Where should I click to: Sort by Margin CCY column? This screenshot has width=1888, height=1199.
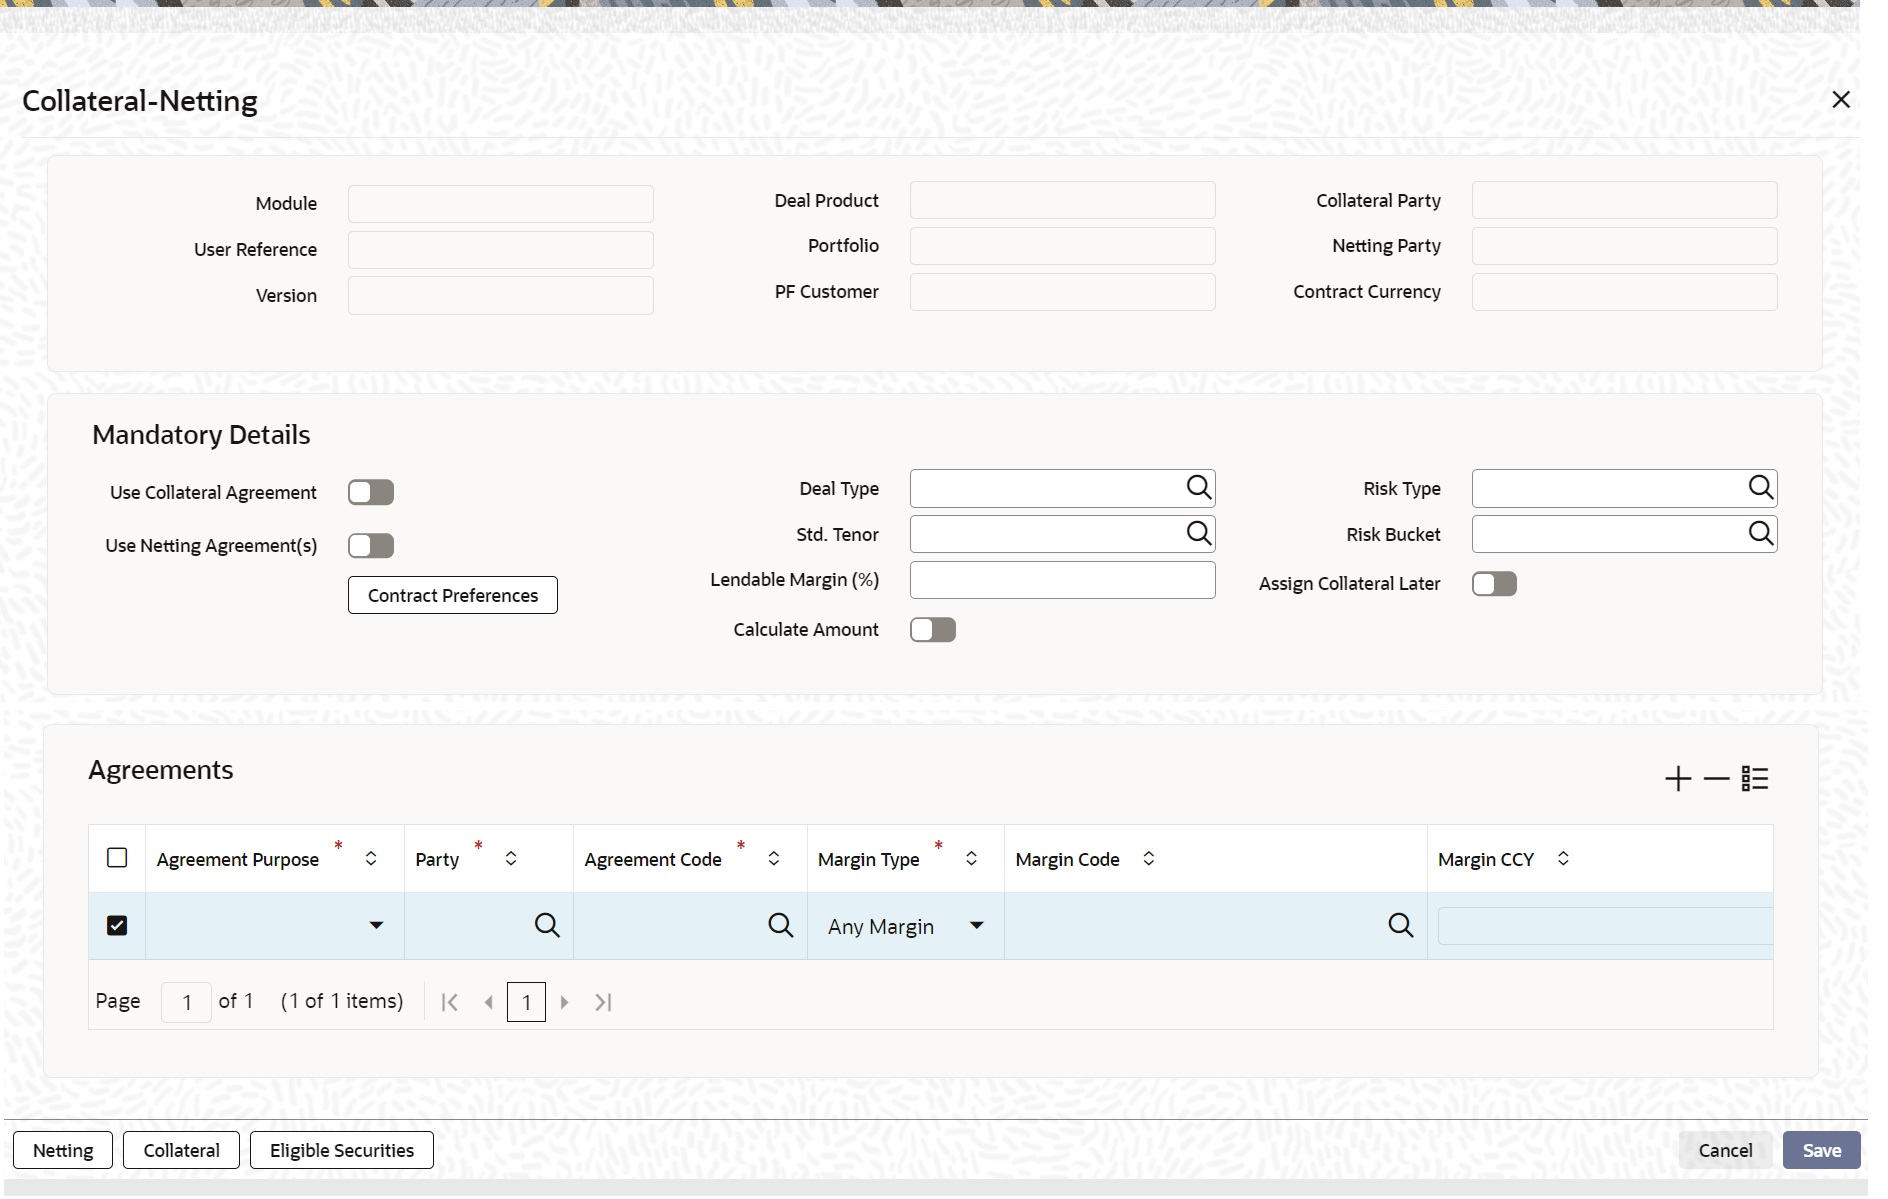(1563, 859)
